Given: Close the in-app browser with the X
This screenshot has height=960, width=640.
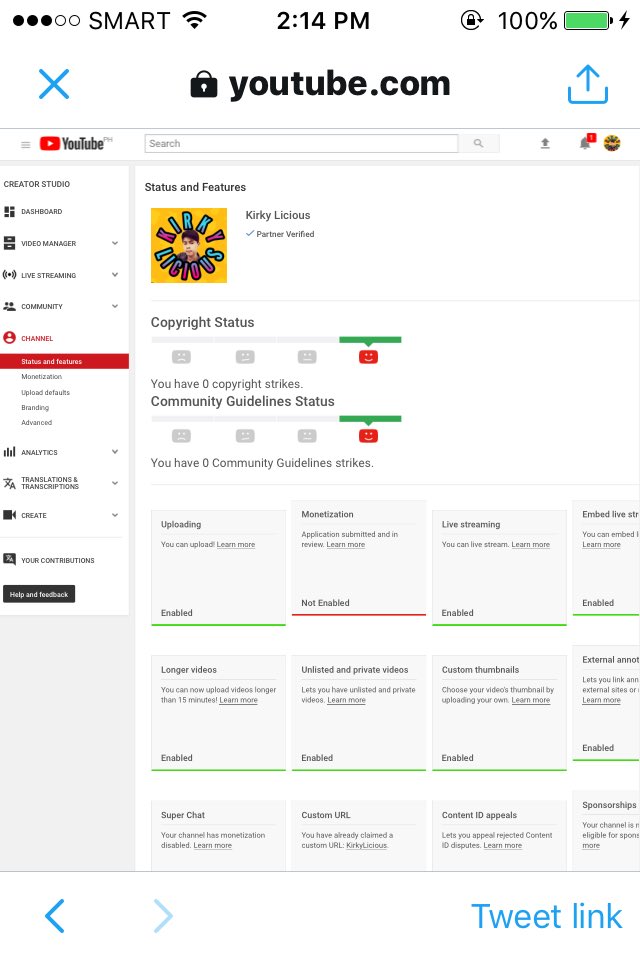Looking at the screenshot, I should click(54, 84).
